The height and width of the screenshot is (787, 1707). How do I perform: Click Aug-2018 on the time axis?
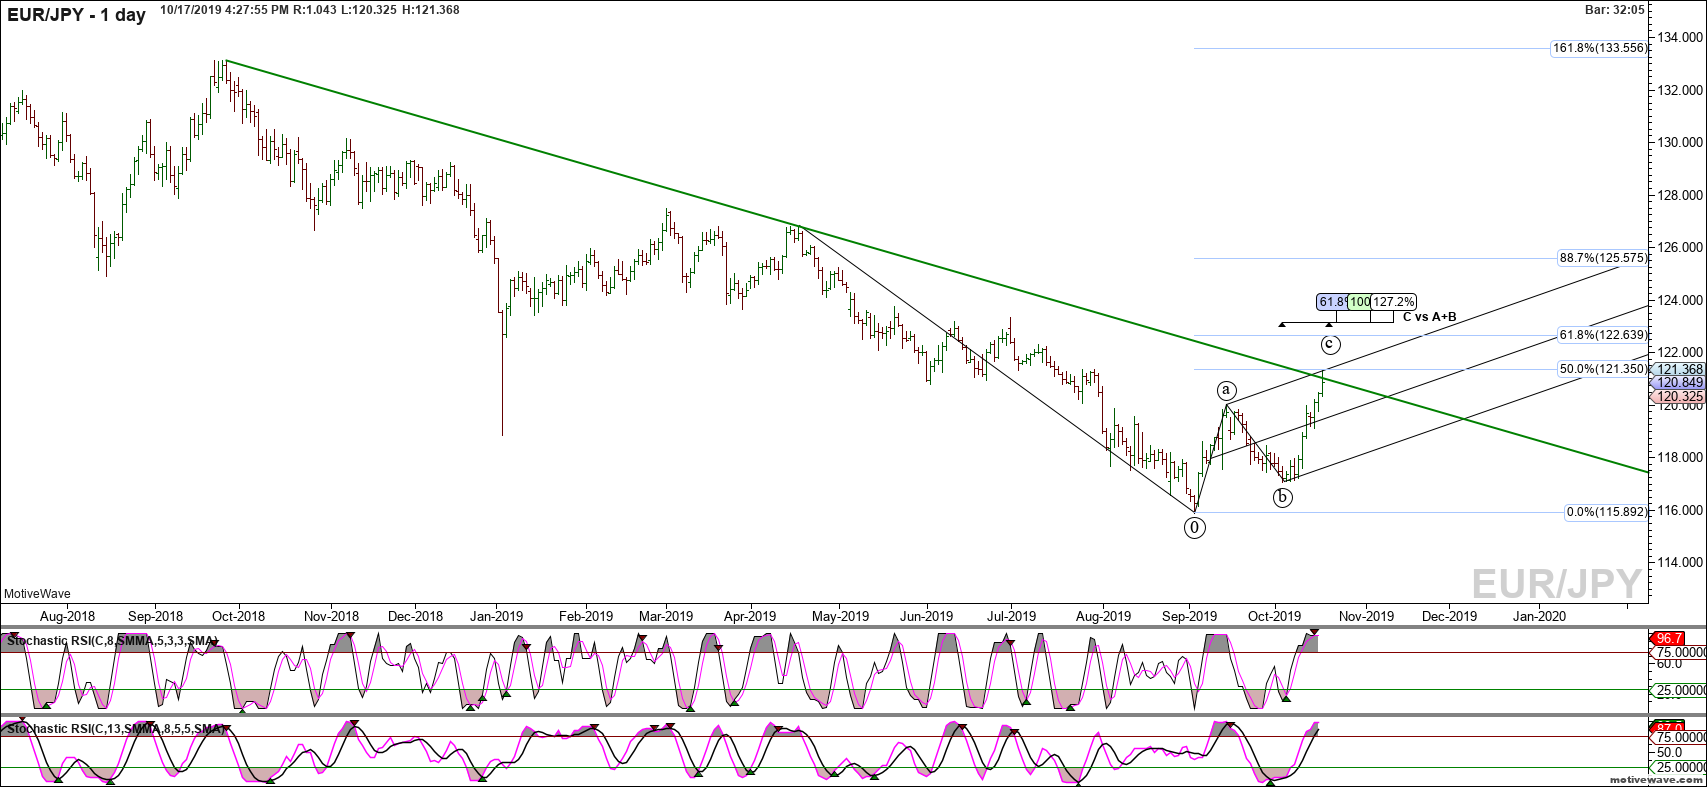(x=67, y=616)
